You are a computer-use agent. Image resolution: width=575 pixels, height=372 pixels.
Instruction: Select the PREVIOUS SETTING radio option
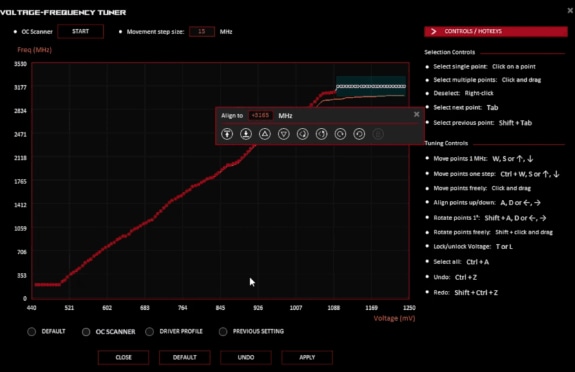click(x=223, y=332)
